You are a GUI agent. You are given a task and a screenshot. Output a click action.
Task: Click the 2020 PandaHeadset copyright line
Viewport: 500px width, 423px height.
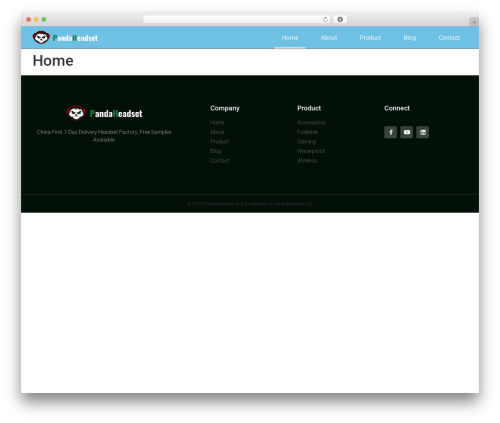250,204
